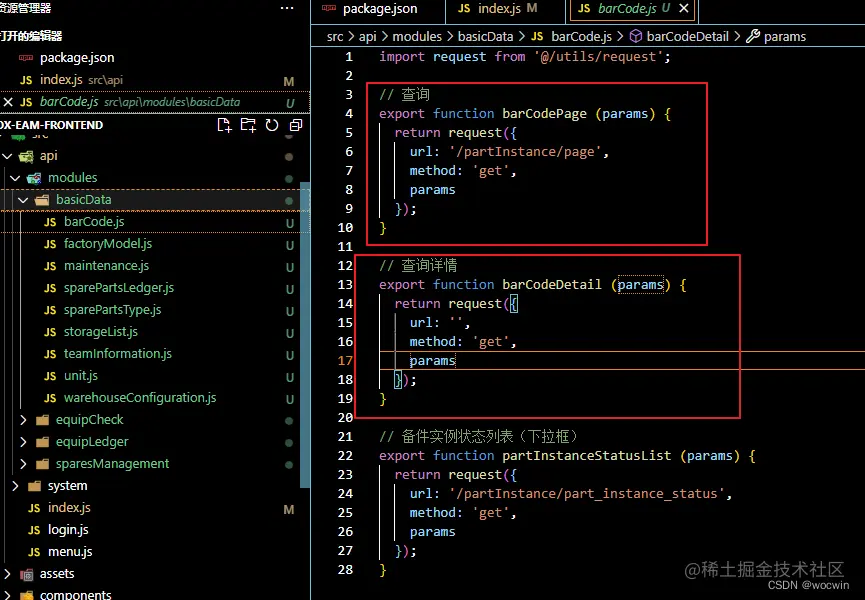The width and height of the screenshot is (865, 600).
Task: Click the barCodeDetail breadcrumb symbol
Action: tap(687, 36)
